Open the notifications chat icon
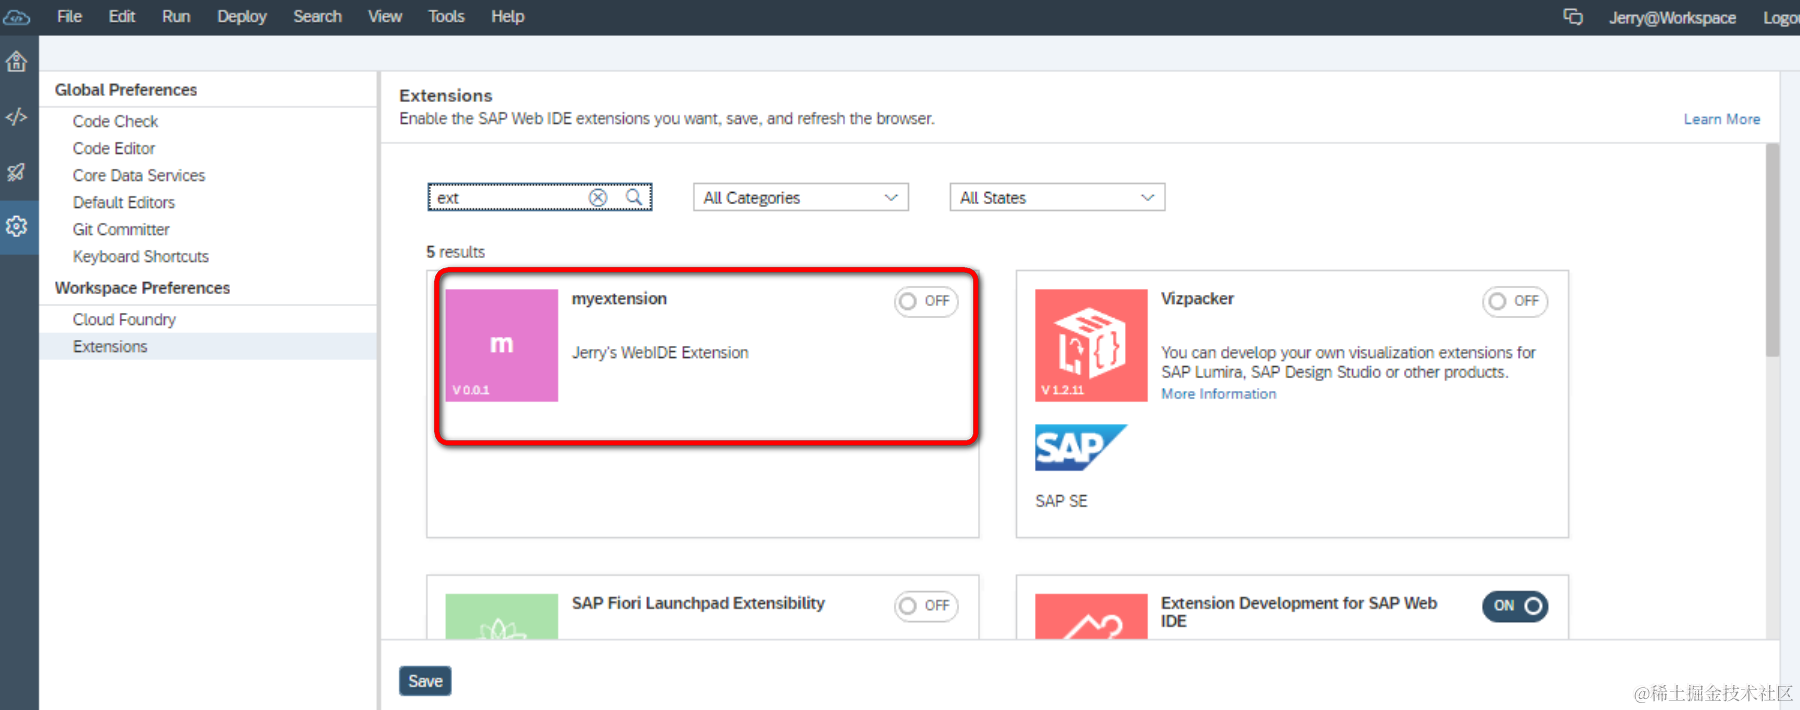This screenshot has width=1800, height=710. 1573,17
